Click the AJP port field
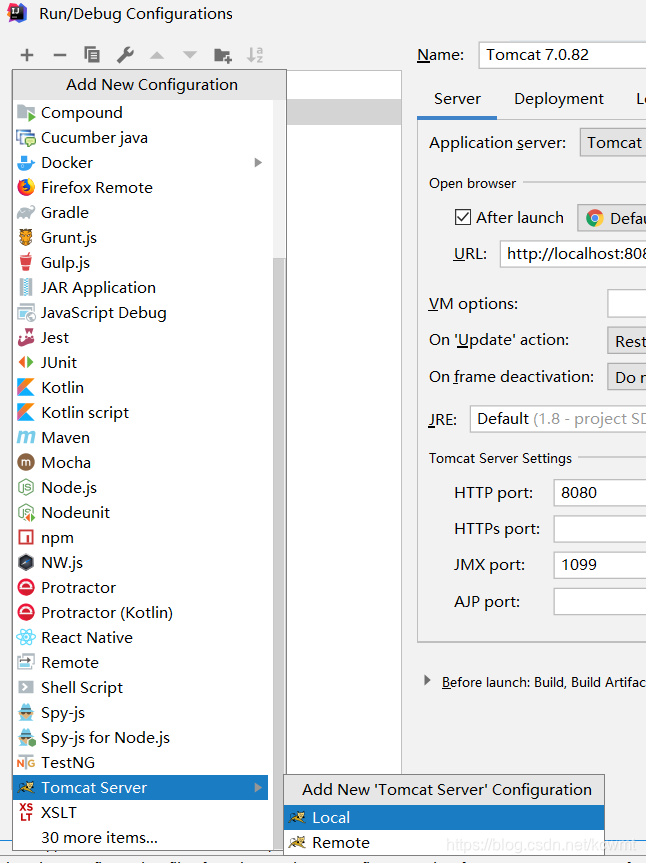This screenshot has height=863, width=646. 600,602
